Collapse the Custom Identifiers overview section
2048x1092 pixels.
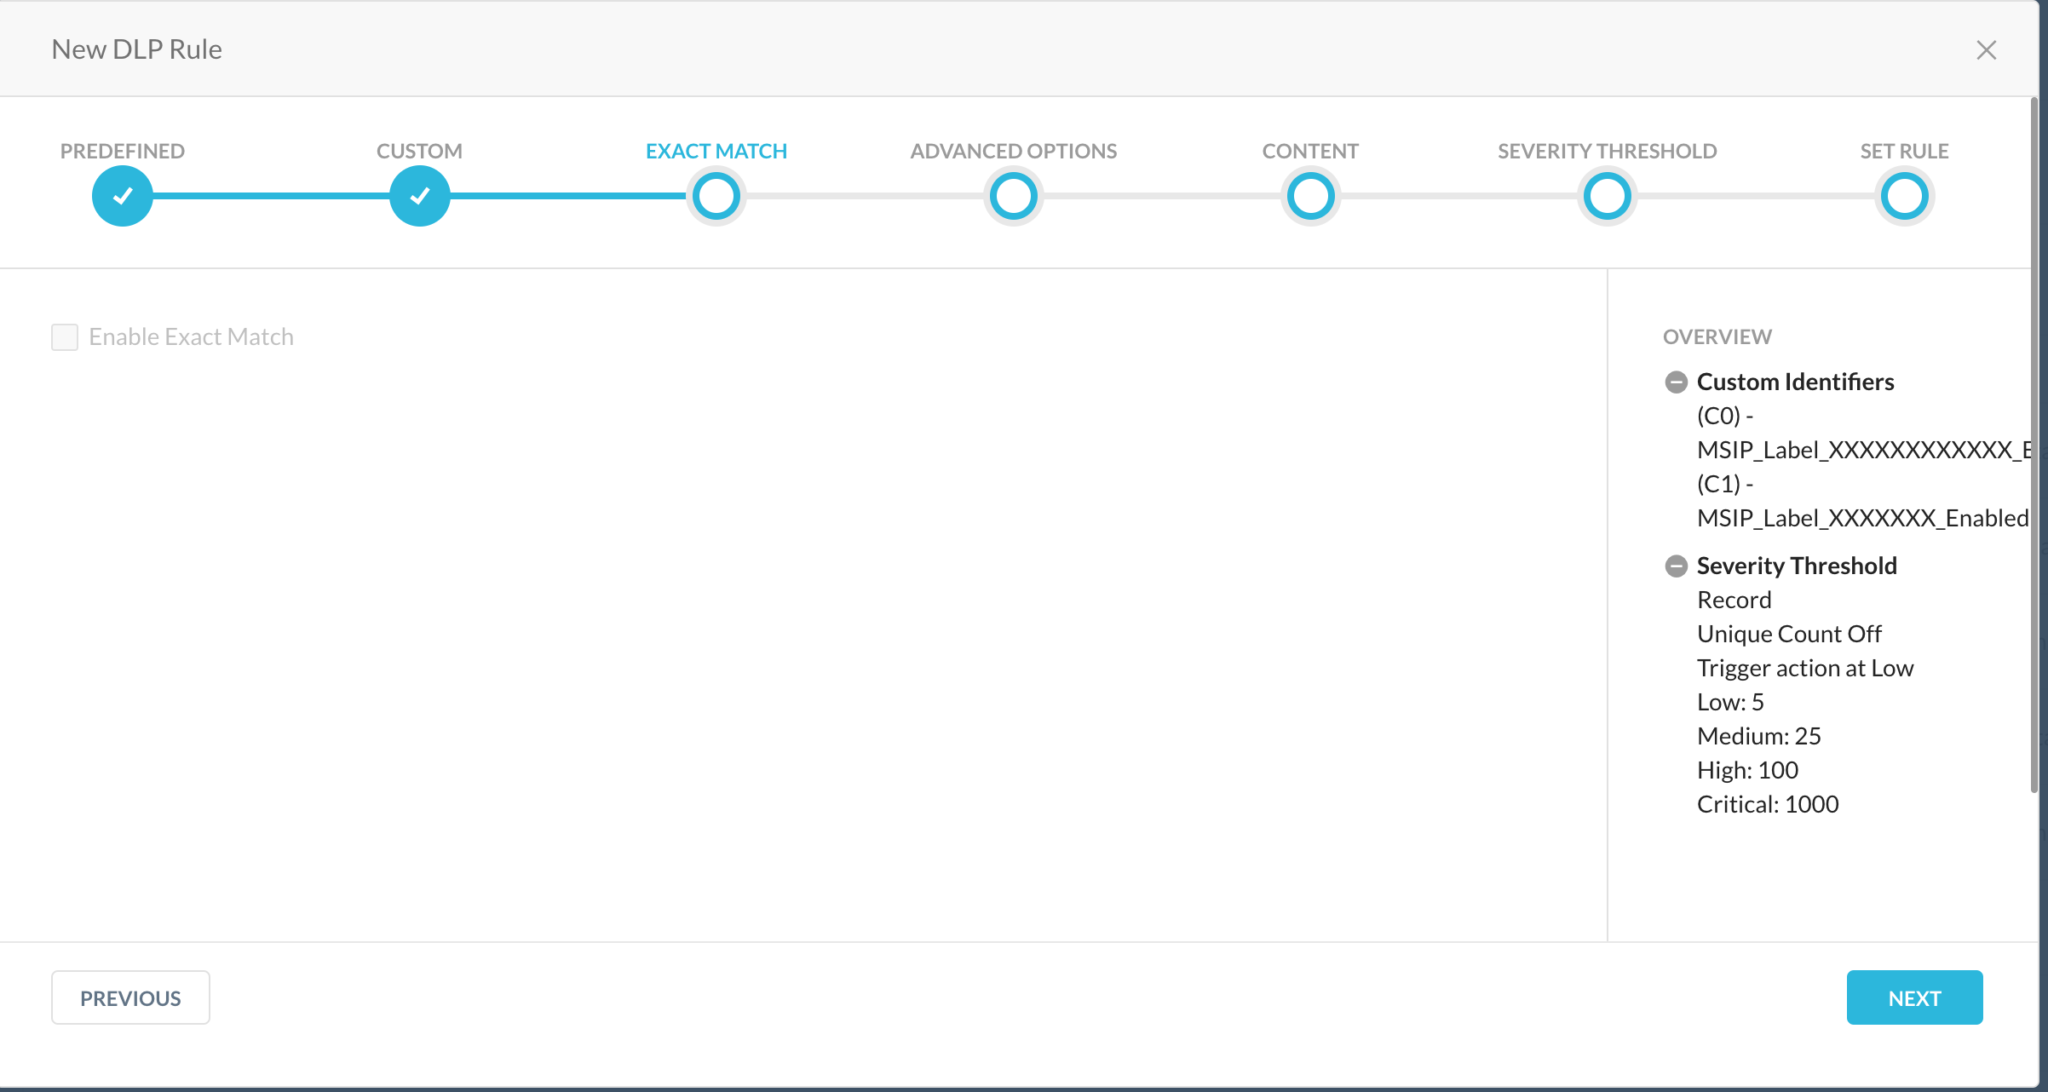point(1676,382)
